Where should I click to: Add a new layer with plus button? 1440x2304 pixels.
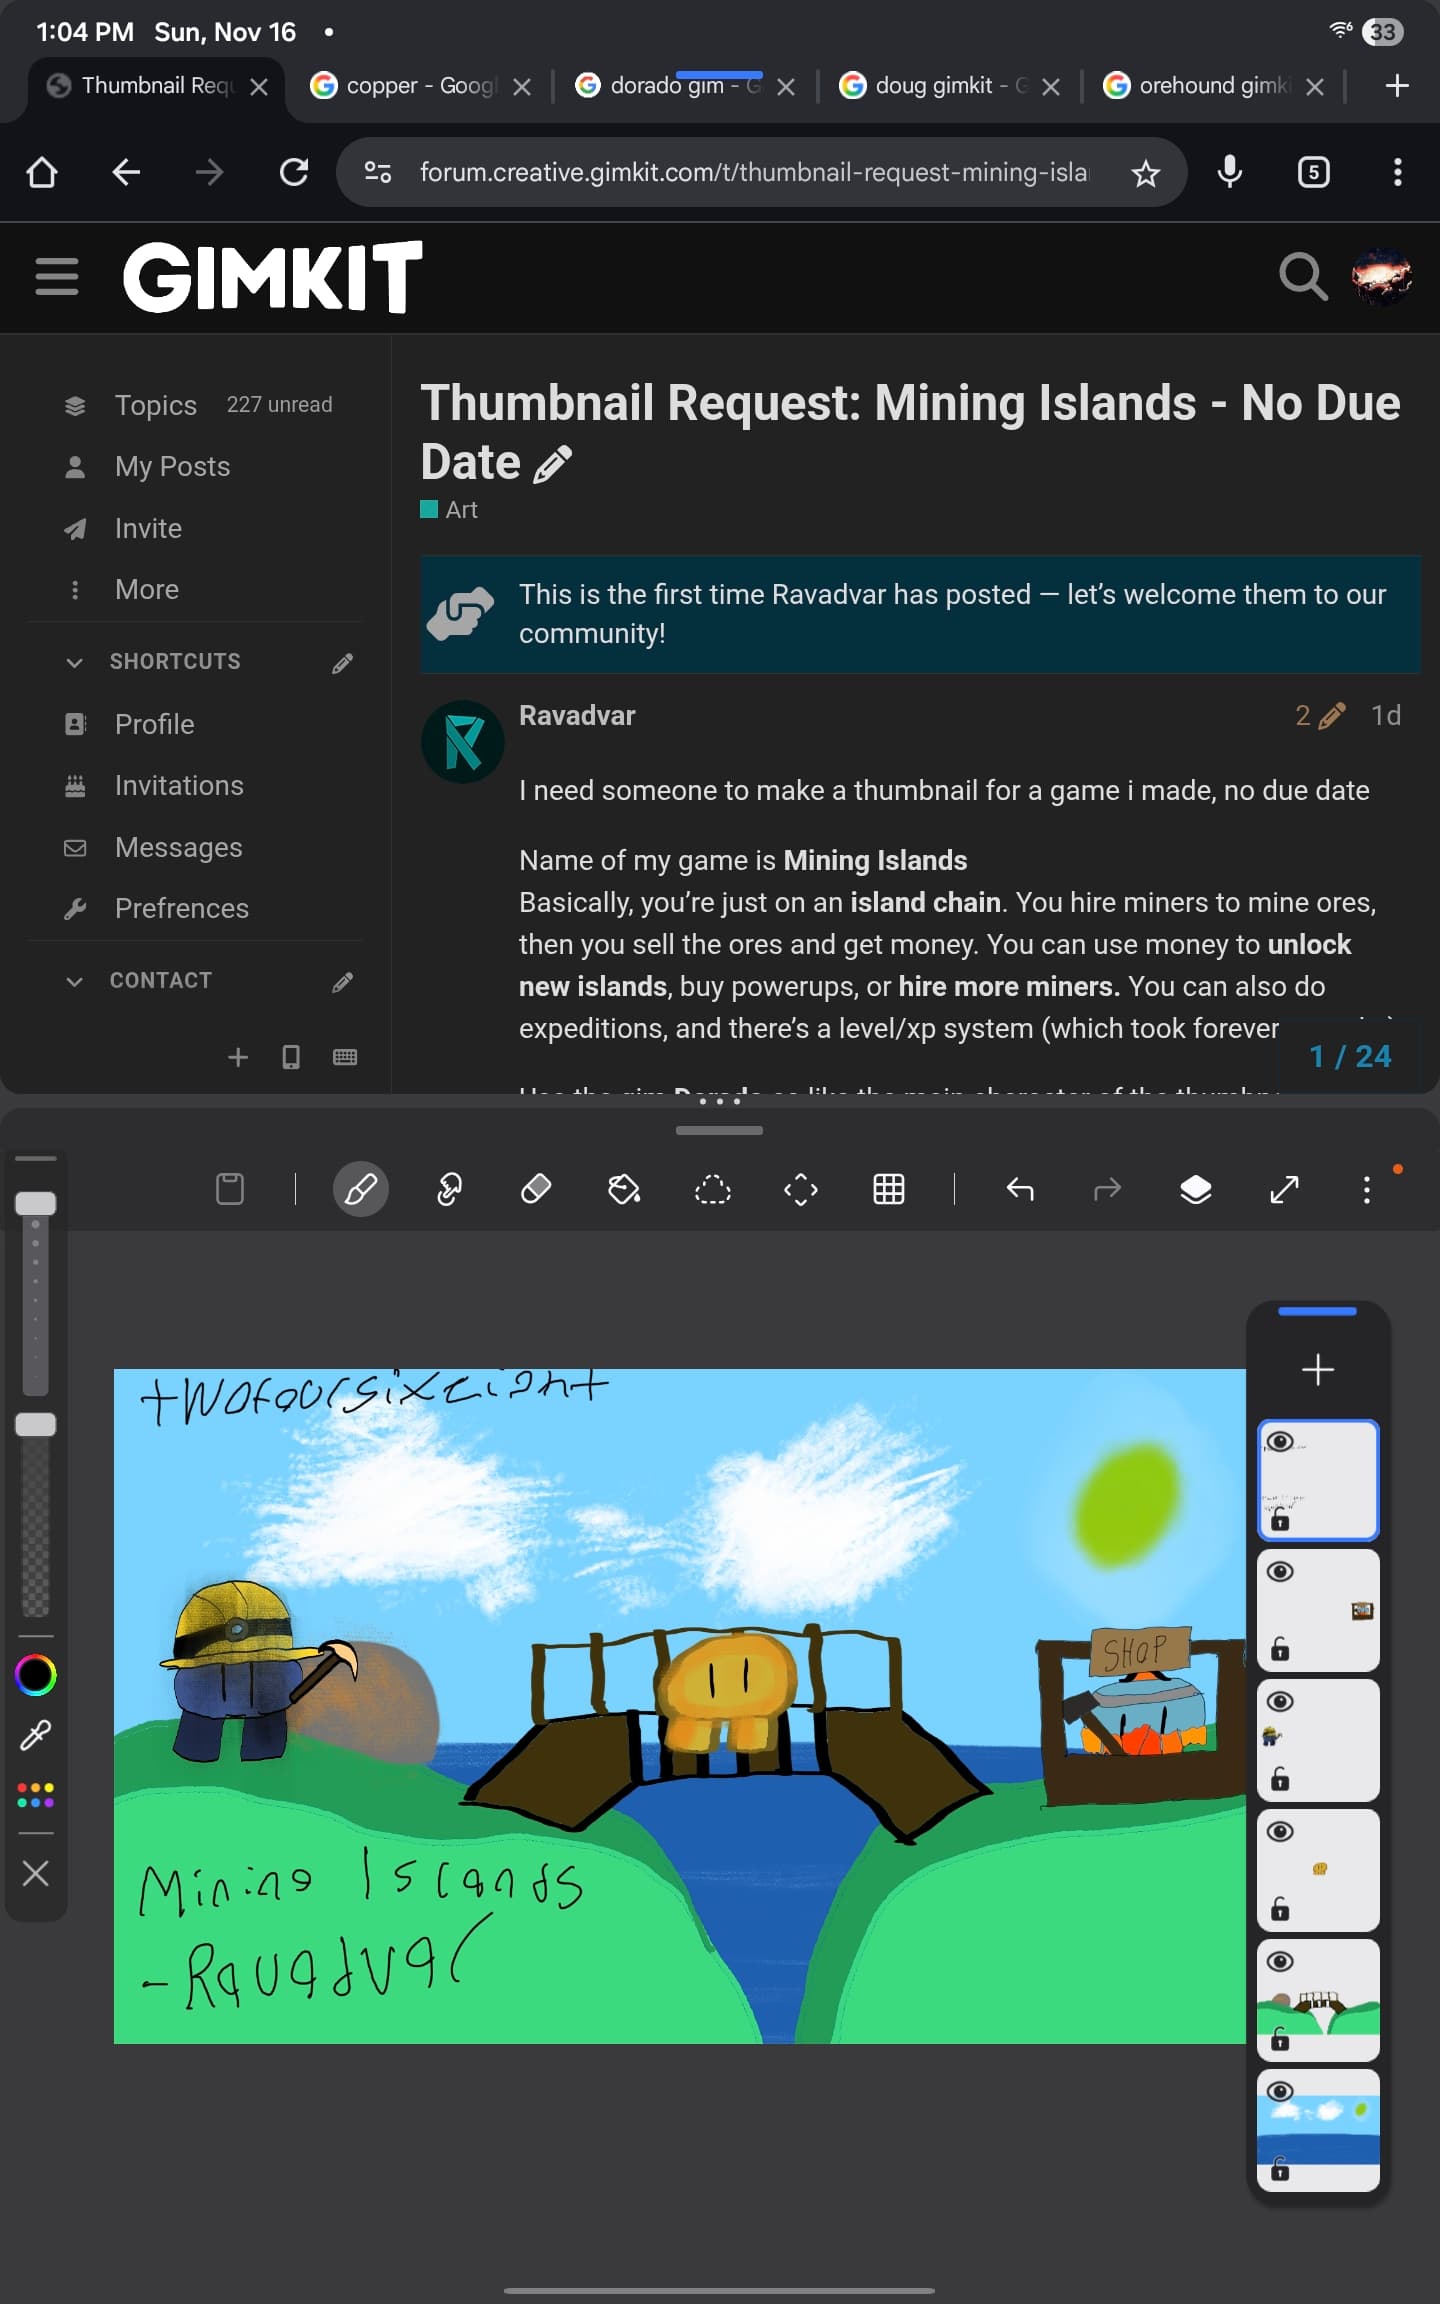tap(1317, 1369)
